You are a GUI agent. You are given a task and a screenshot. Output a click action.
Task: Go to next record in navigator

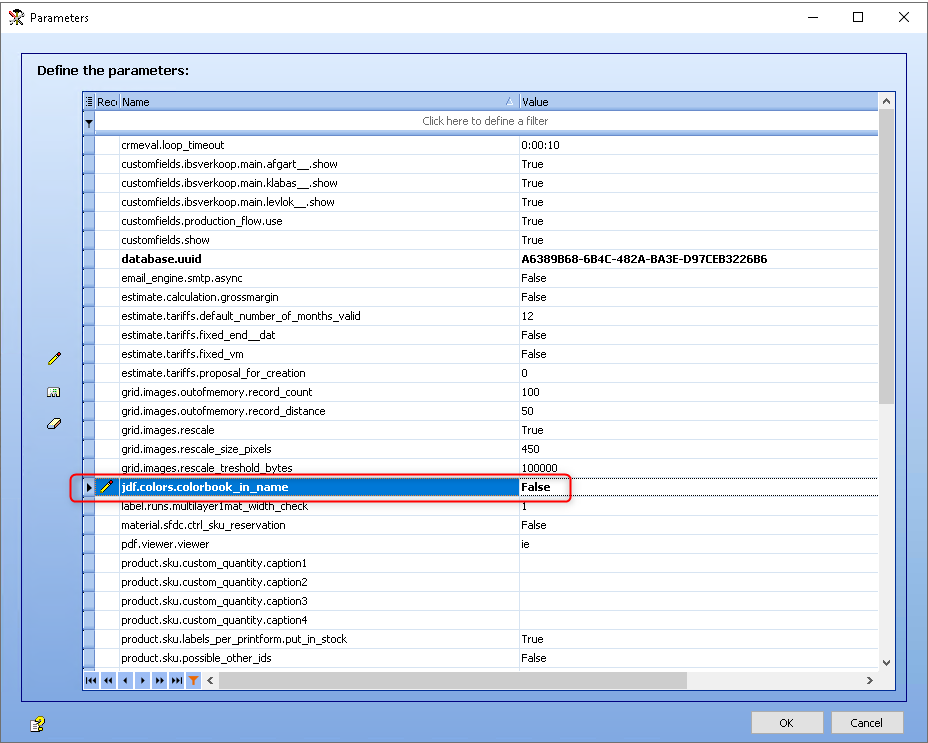point(142,680)
